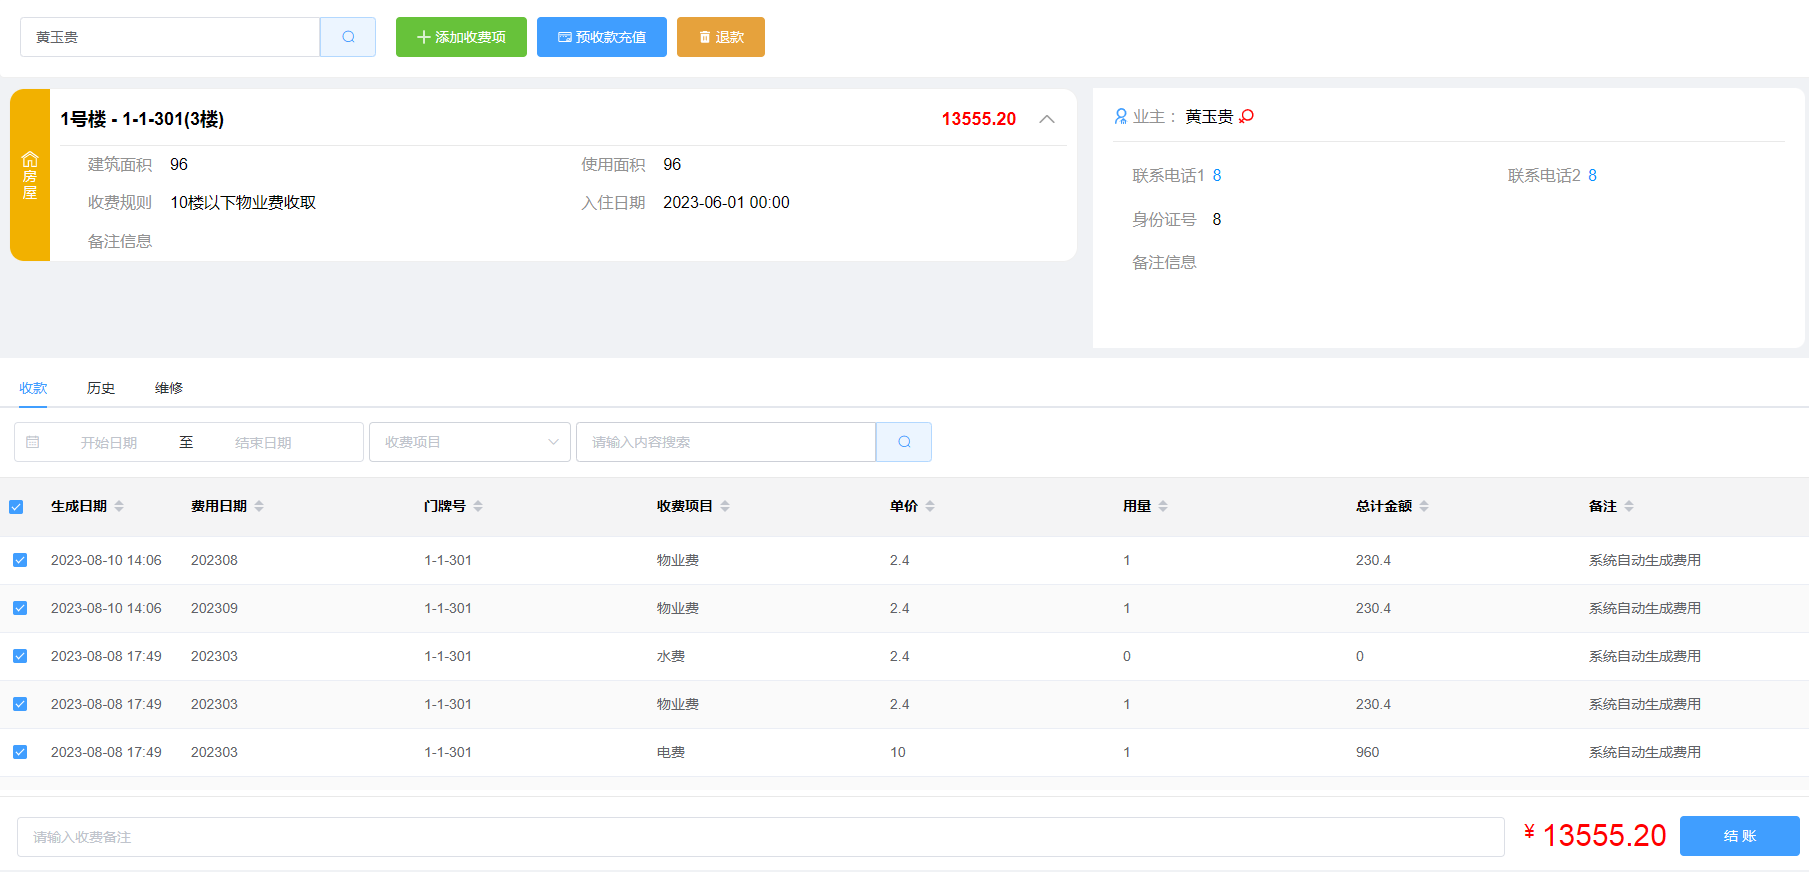Uncheck the 电费 row checkbox
This screenshot has height=872, width=1809.
(x=20, y=752)
